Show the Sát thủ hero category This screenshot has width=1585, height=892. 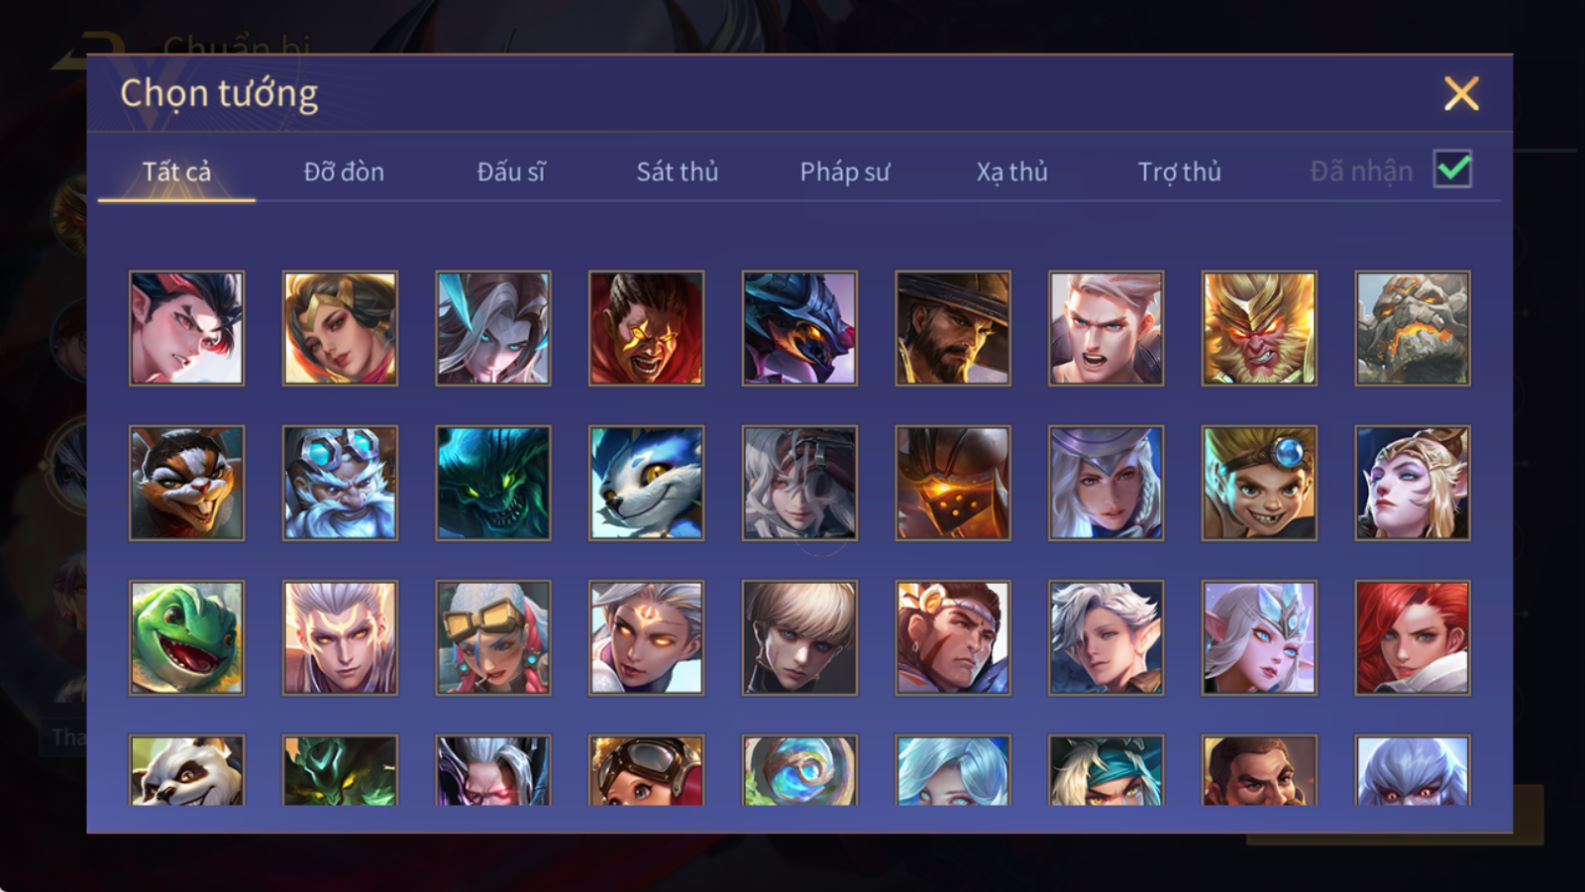point(677,172)
